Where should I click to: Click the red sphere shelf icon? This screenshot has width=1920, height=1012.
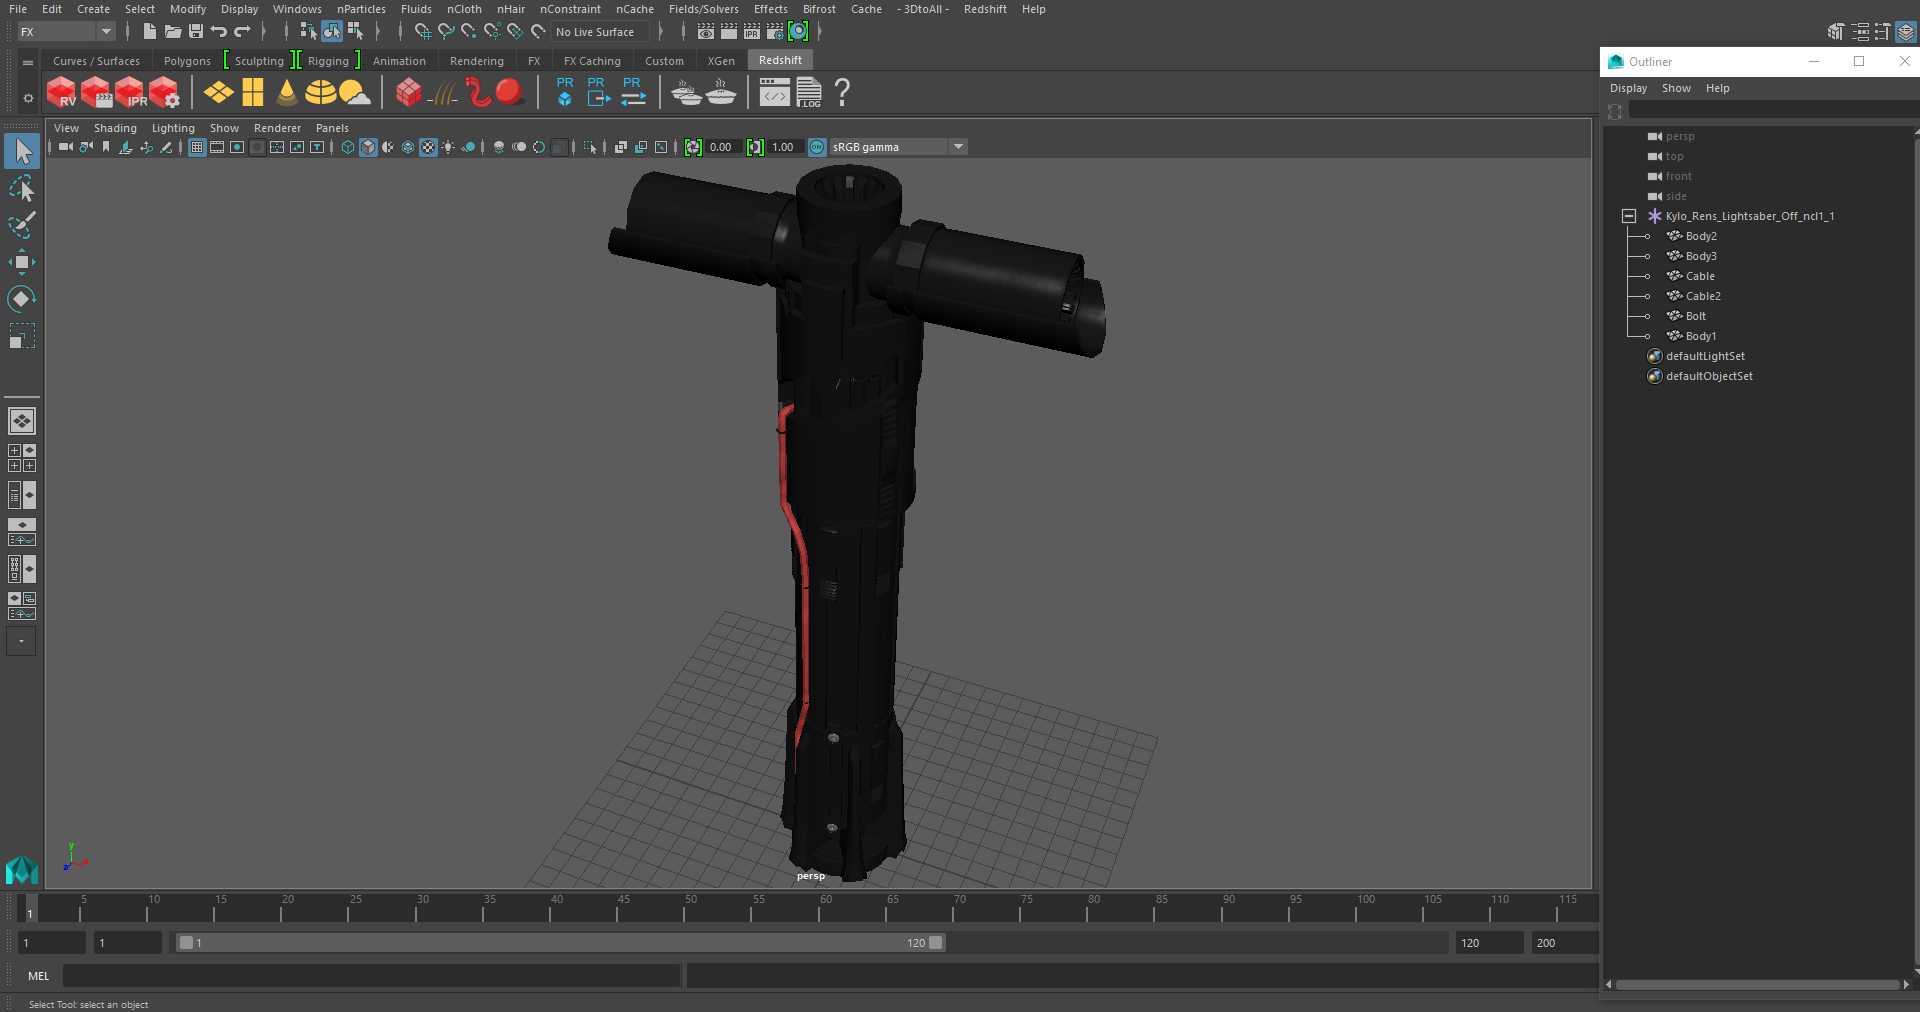[x=510, y=92]
